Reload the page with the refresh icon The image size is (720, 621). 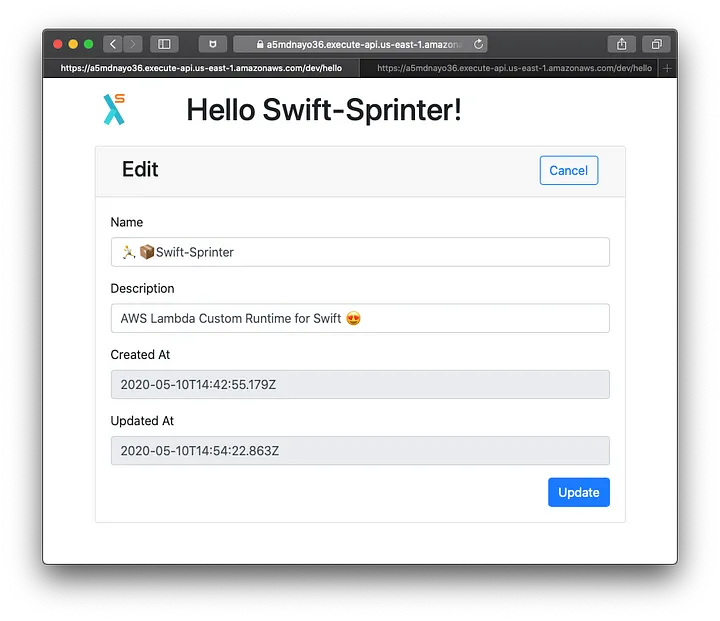[x=478, y=44]
